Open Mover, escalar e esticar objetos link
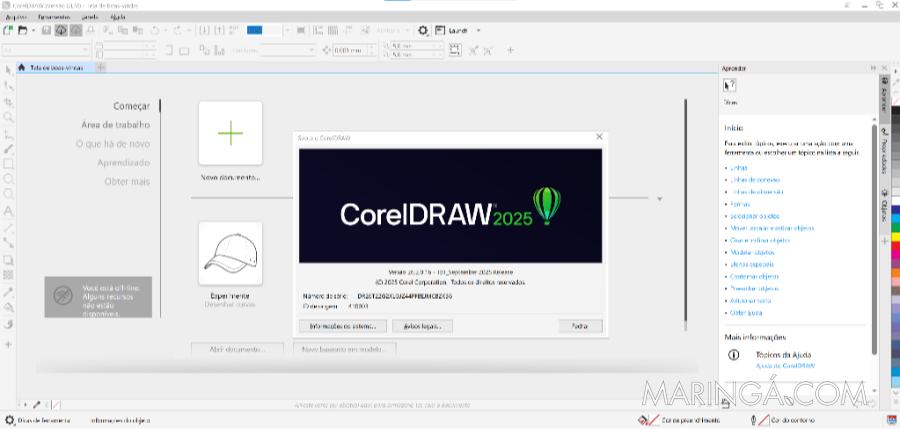Image resolution: width=900 pixels, height=429 pixels. 772,228
